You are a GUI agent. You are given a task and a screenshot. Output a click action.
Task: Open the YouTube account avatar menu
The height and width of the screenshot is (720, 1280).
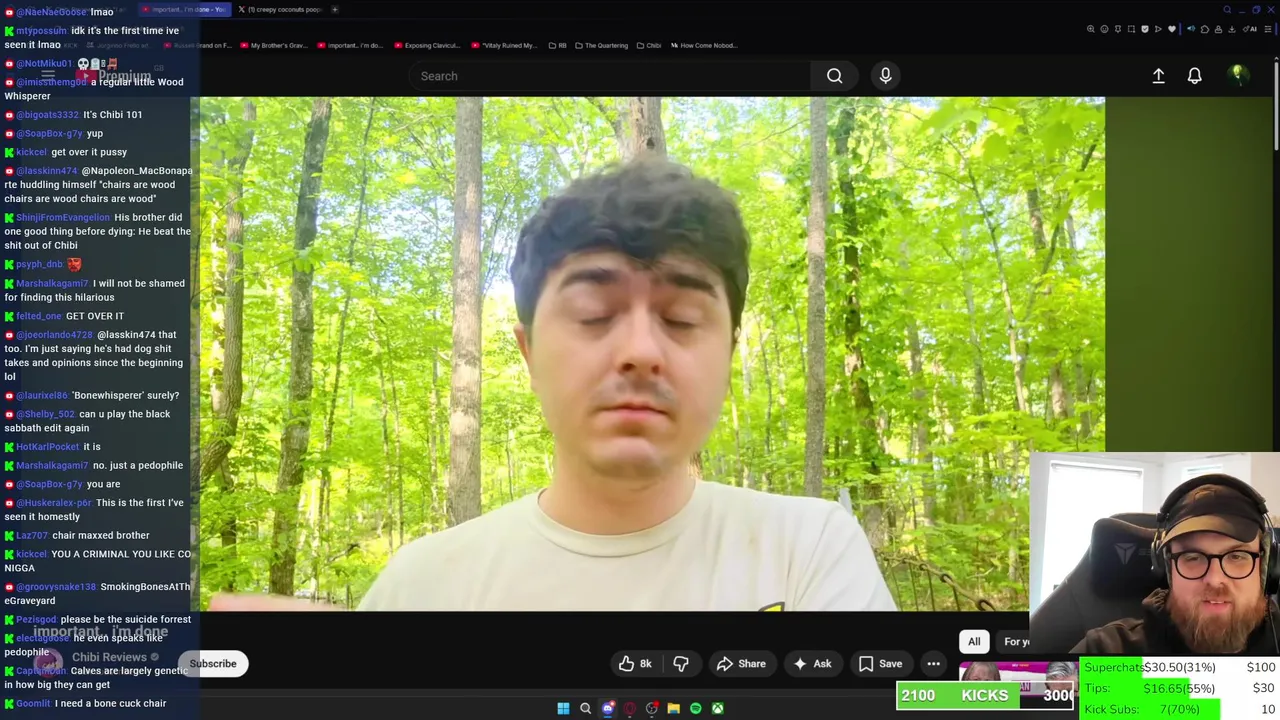click(1237, 75)
